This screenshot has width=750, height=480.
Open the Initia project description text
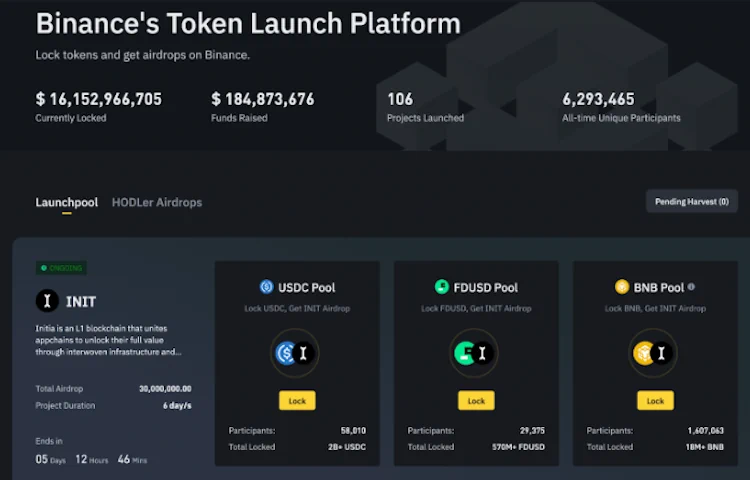click(x=108, y=340)
